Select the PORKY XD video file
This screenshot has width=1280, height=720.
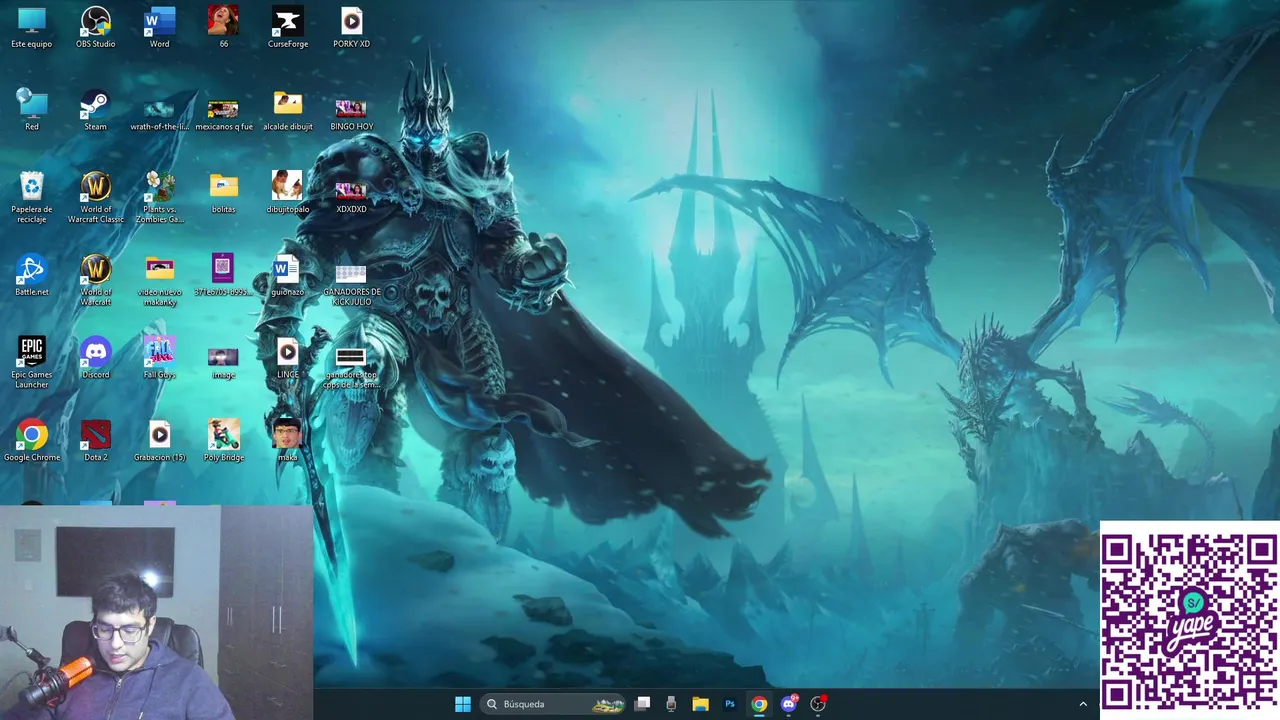click(x=351, y=28)
